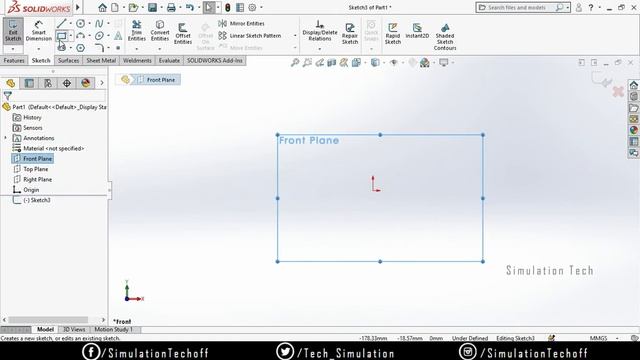Click the Save icon
The height and width of the screenshot is (360, 640).
tap(153, 7)
